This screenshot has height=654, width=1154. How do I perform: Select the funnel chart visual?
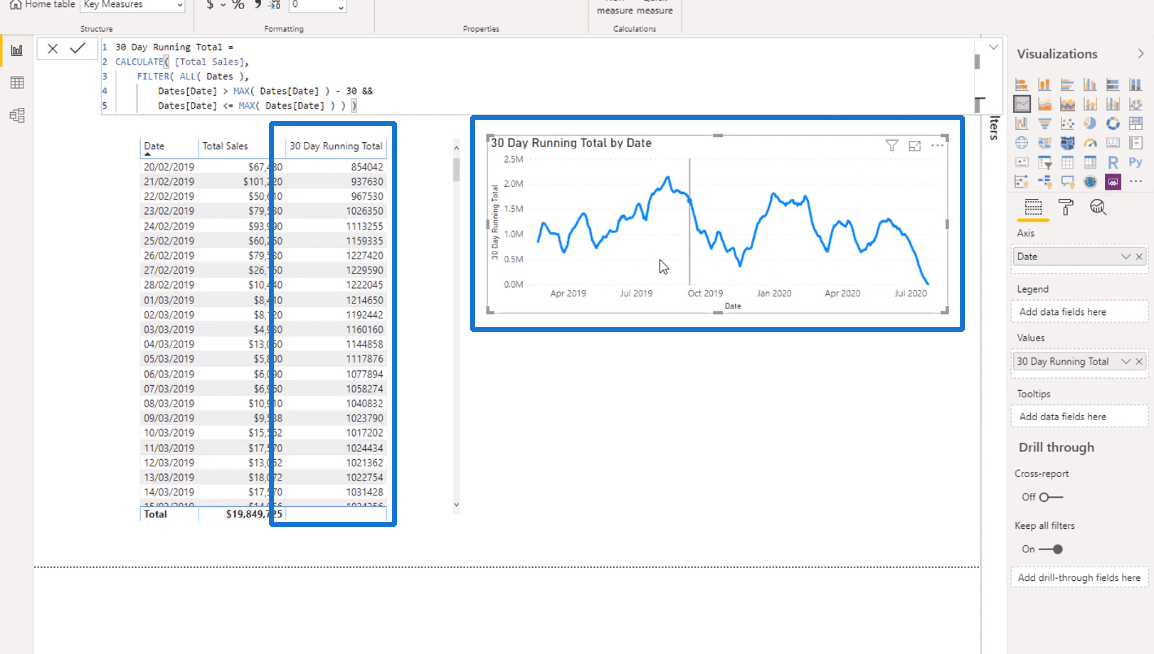(x=1044, y=124)
